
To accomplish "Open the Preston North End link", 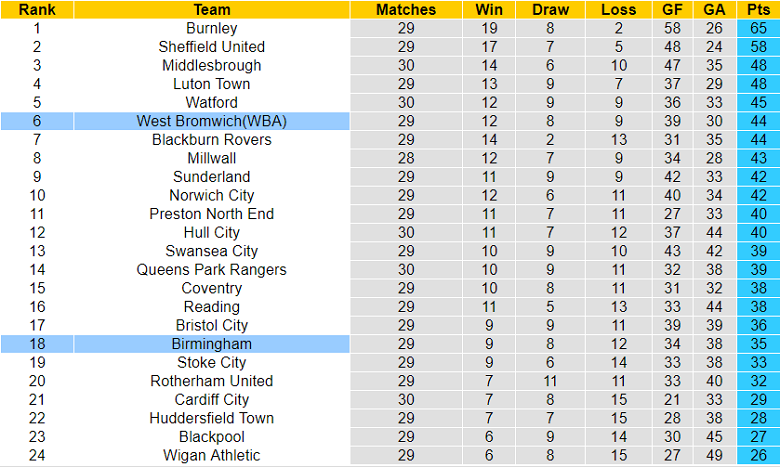I will (211, 214).
